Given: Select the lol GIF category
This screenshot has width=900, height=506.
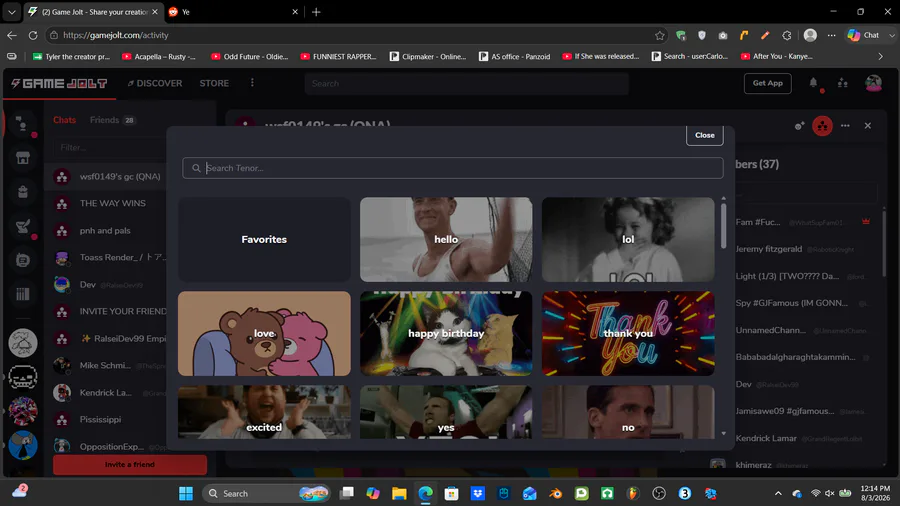Looking at the screenshot, I should [628, 239].
